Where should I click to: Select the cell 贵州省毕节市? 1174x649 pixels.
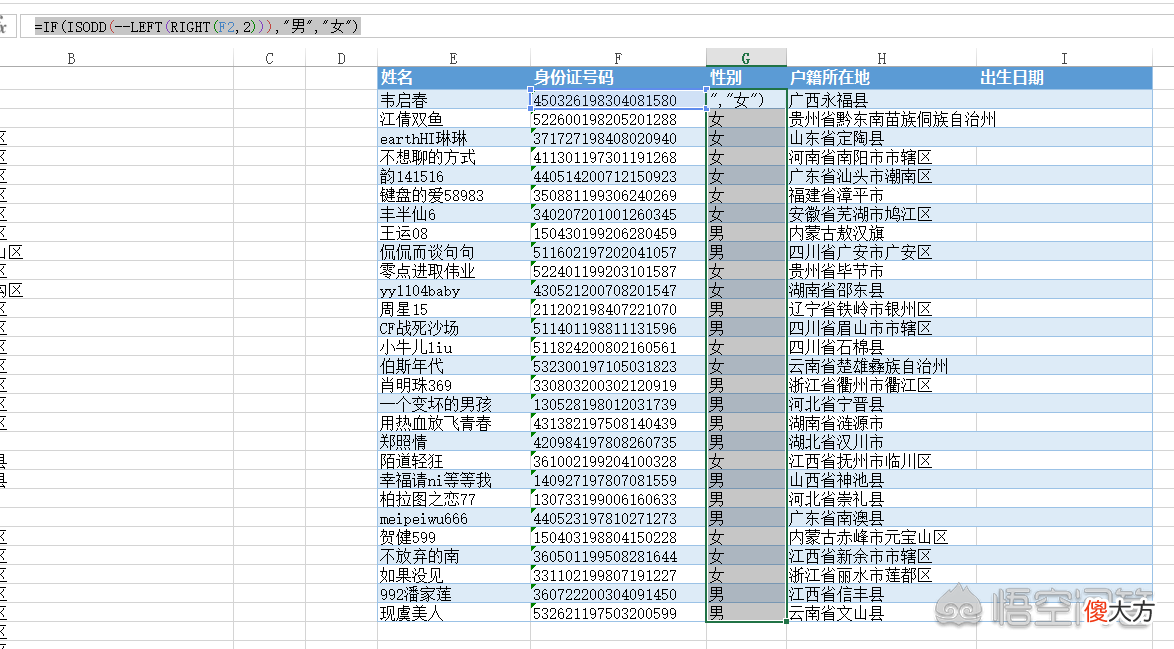(881, 271)
